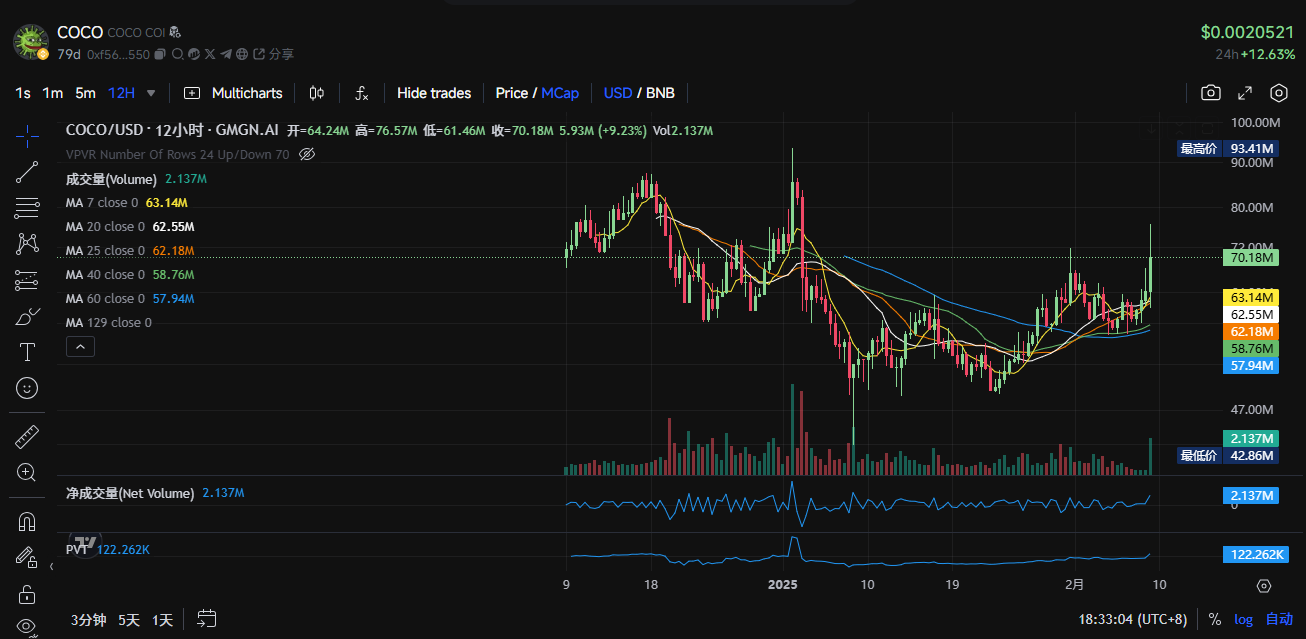This screenshot has height=639, width=1306.
Task: Open the emoji icons tool
Action: pos(27,388)
